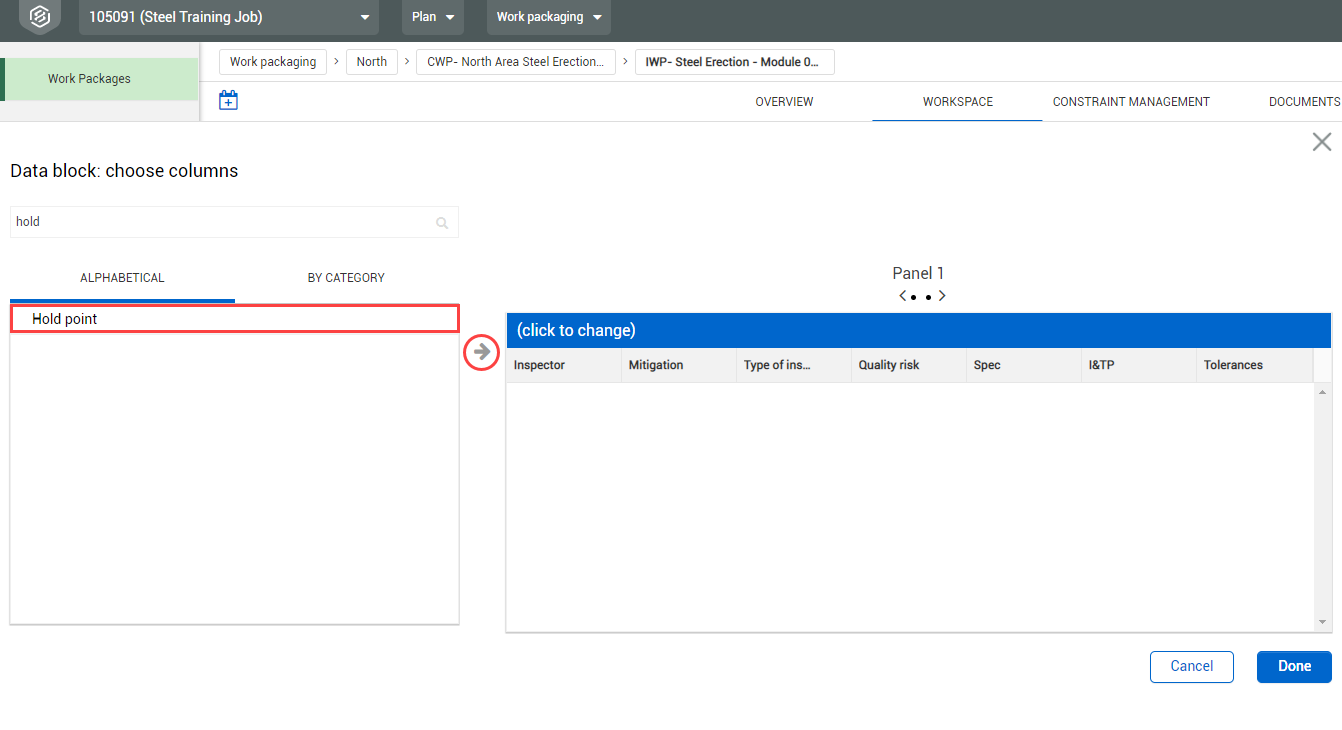Expand the Plan dropdown menu
Viewport: 1342px width, 730px height.
(432, 17)
